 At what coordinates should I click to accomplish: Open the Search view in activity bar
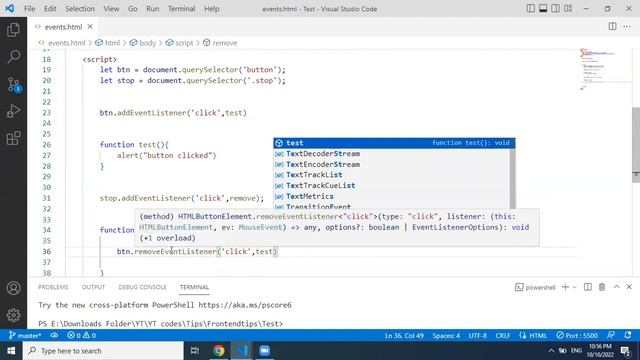tap(13, 57)
